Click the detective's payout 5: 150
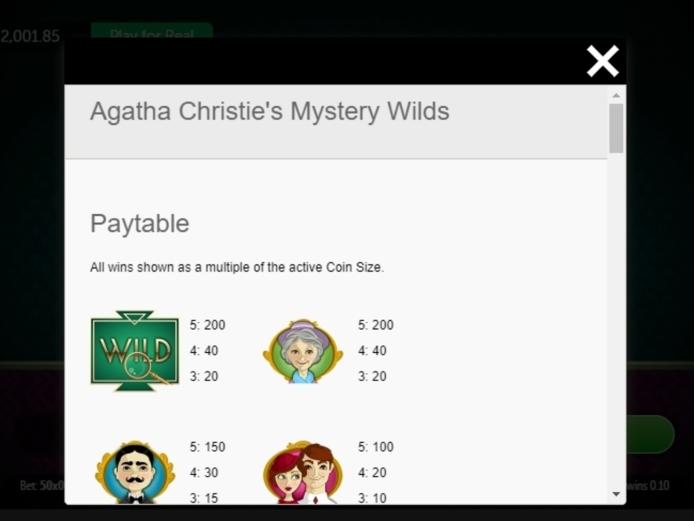 (208, 447)
